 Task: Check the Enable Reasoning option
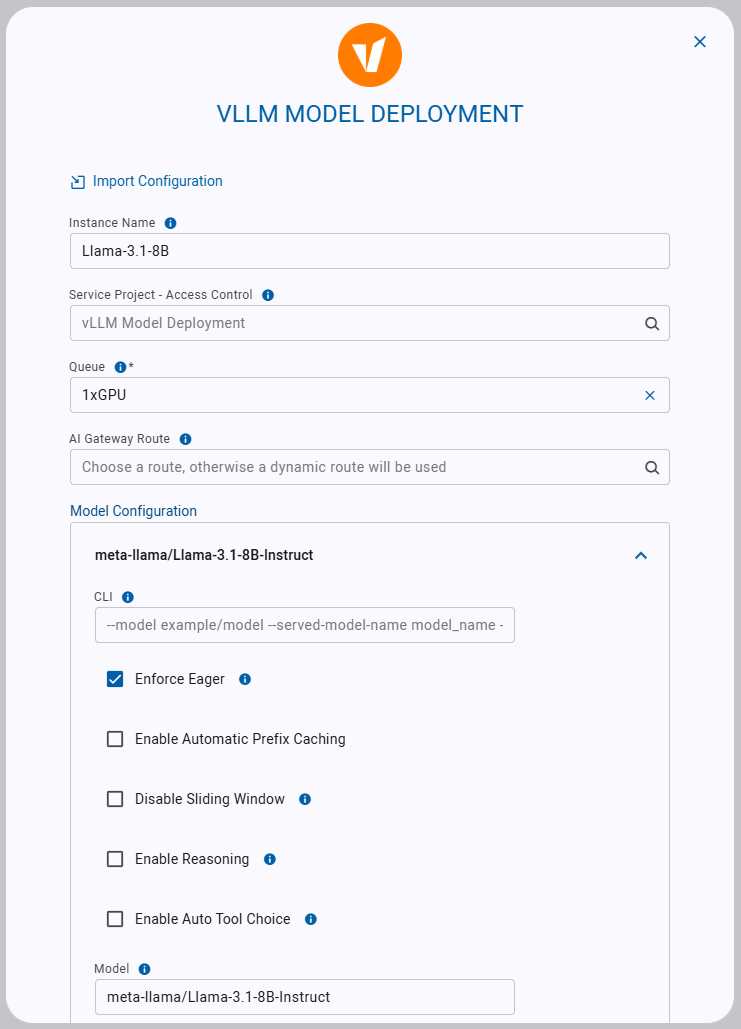pos(114,858)
